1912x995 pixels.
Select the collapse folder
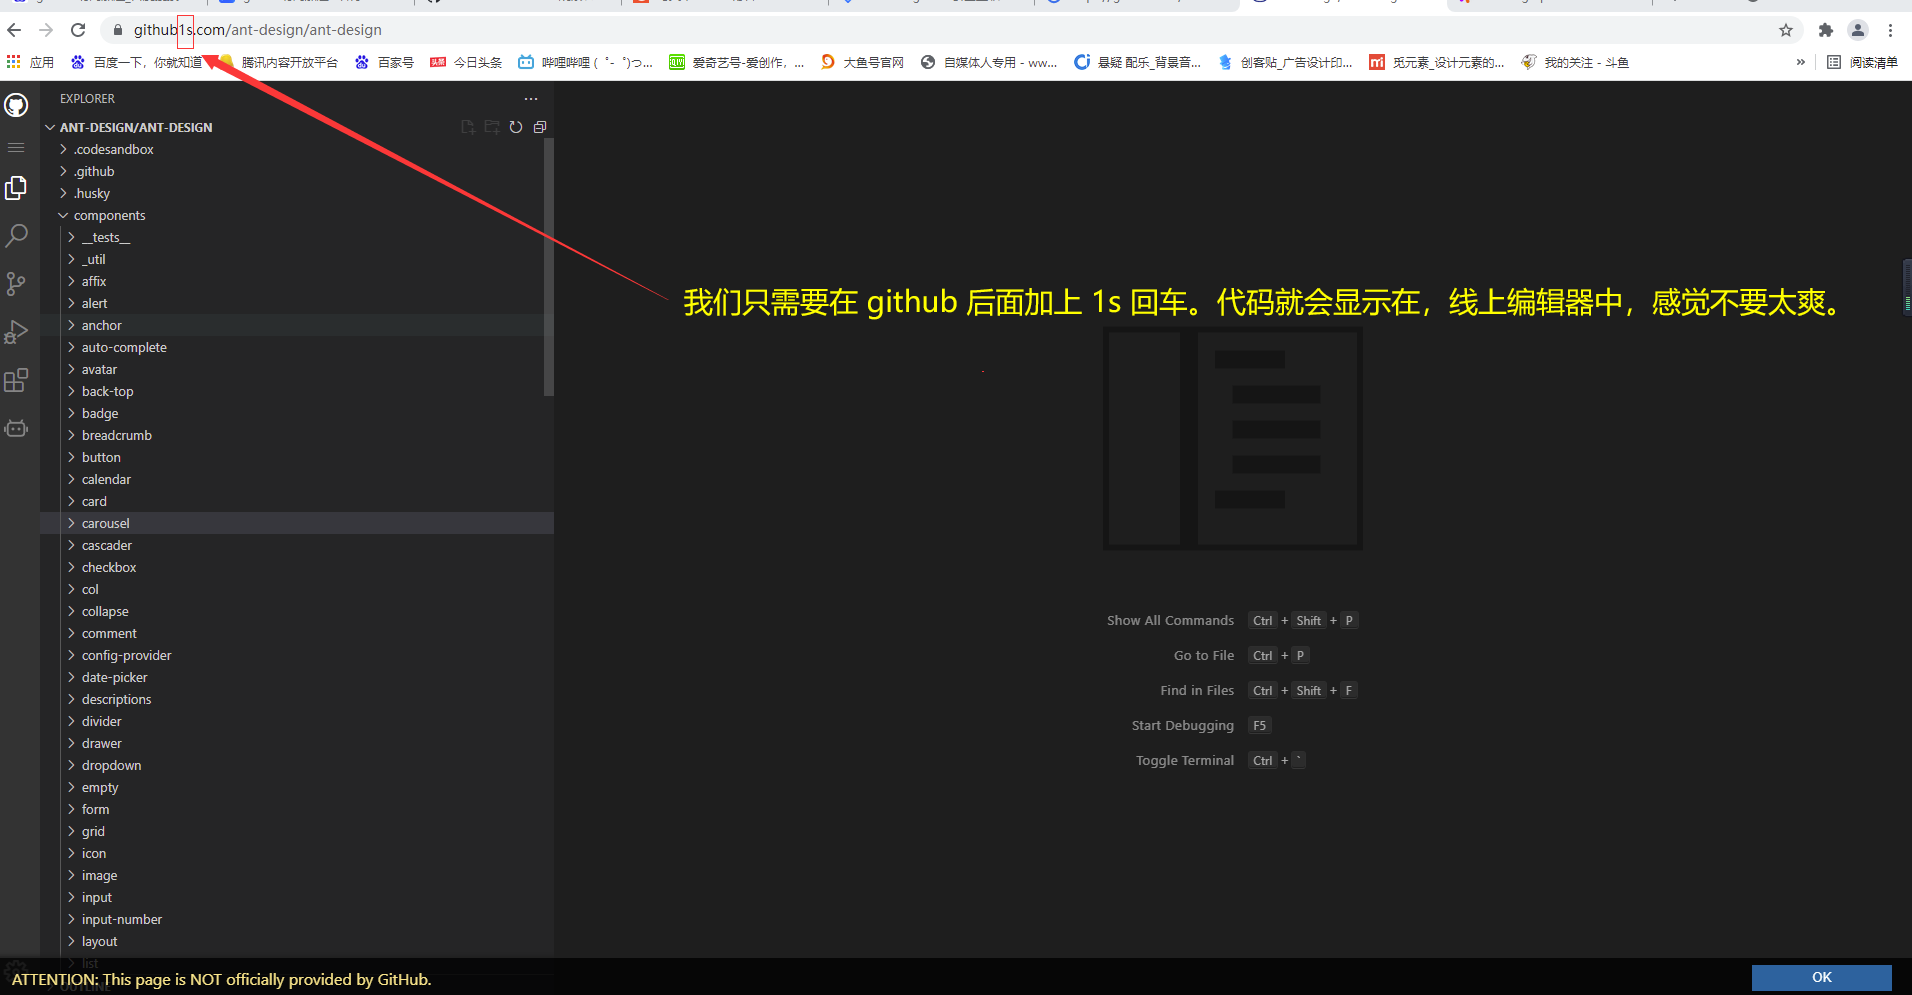click(x=297, y=611)
